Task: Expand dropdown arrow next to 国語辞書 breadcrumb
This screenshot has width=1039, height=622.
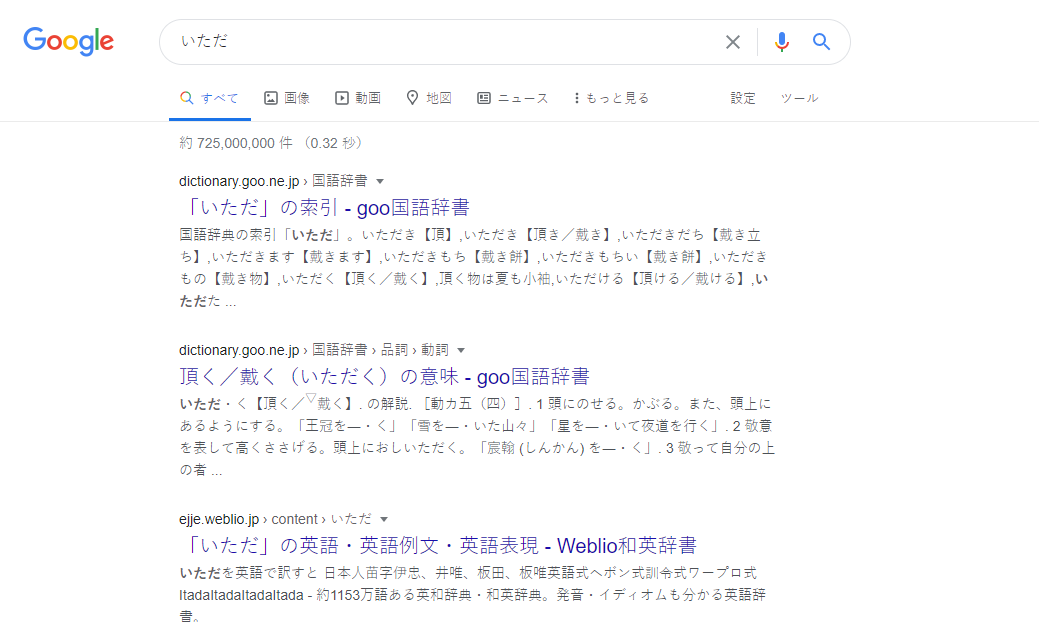Action: 380,181
